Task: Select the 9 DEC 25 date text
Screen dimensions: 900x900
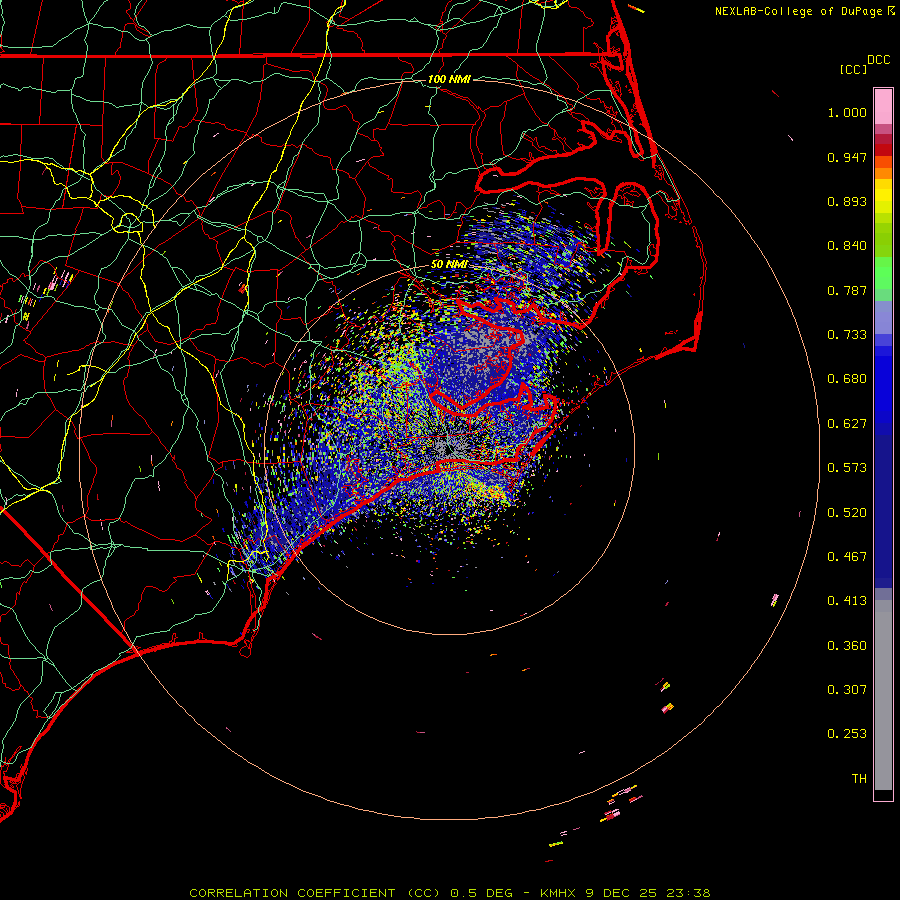Action: (x=622, y=893)
